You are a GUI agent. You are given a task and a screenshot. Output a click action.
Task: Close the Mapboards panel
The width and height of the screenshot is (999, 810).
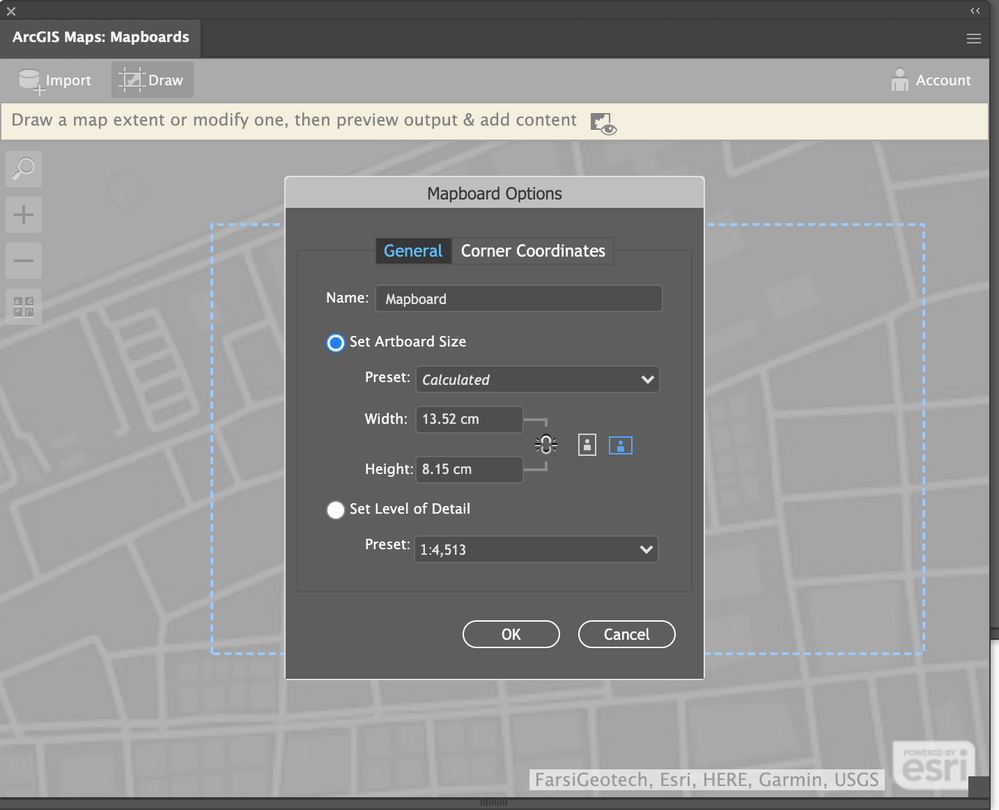coord(11,11)
